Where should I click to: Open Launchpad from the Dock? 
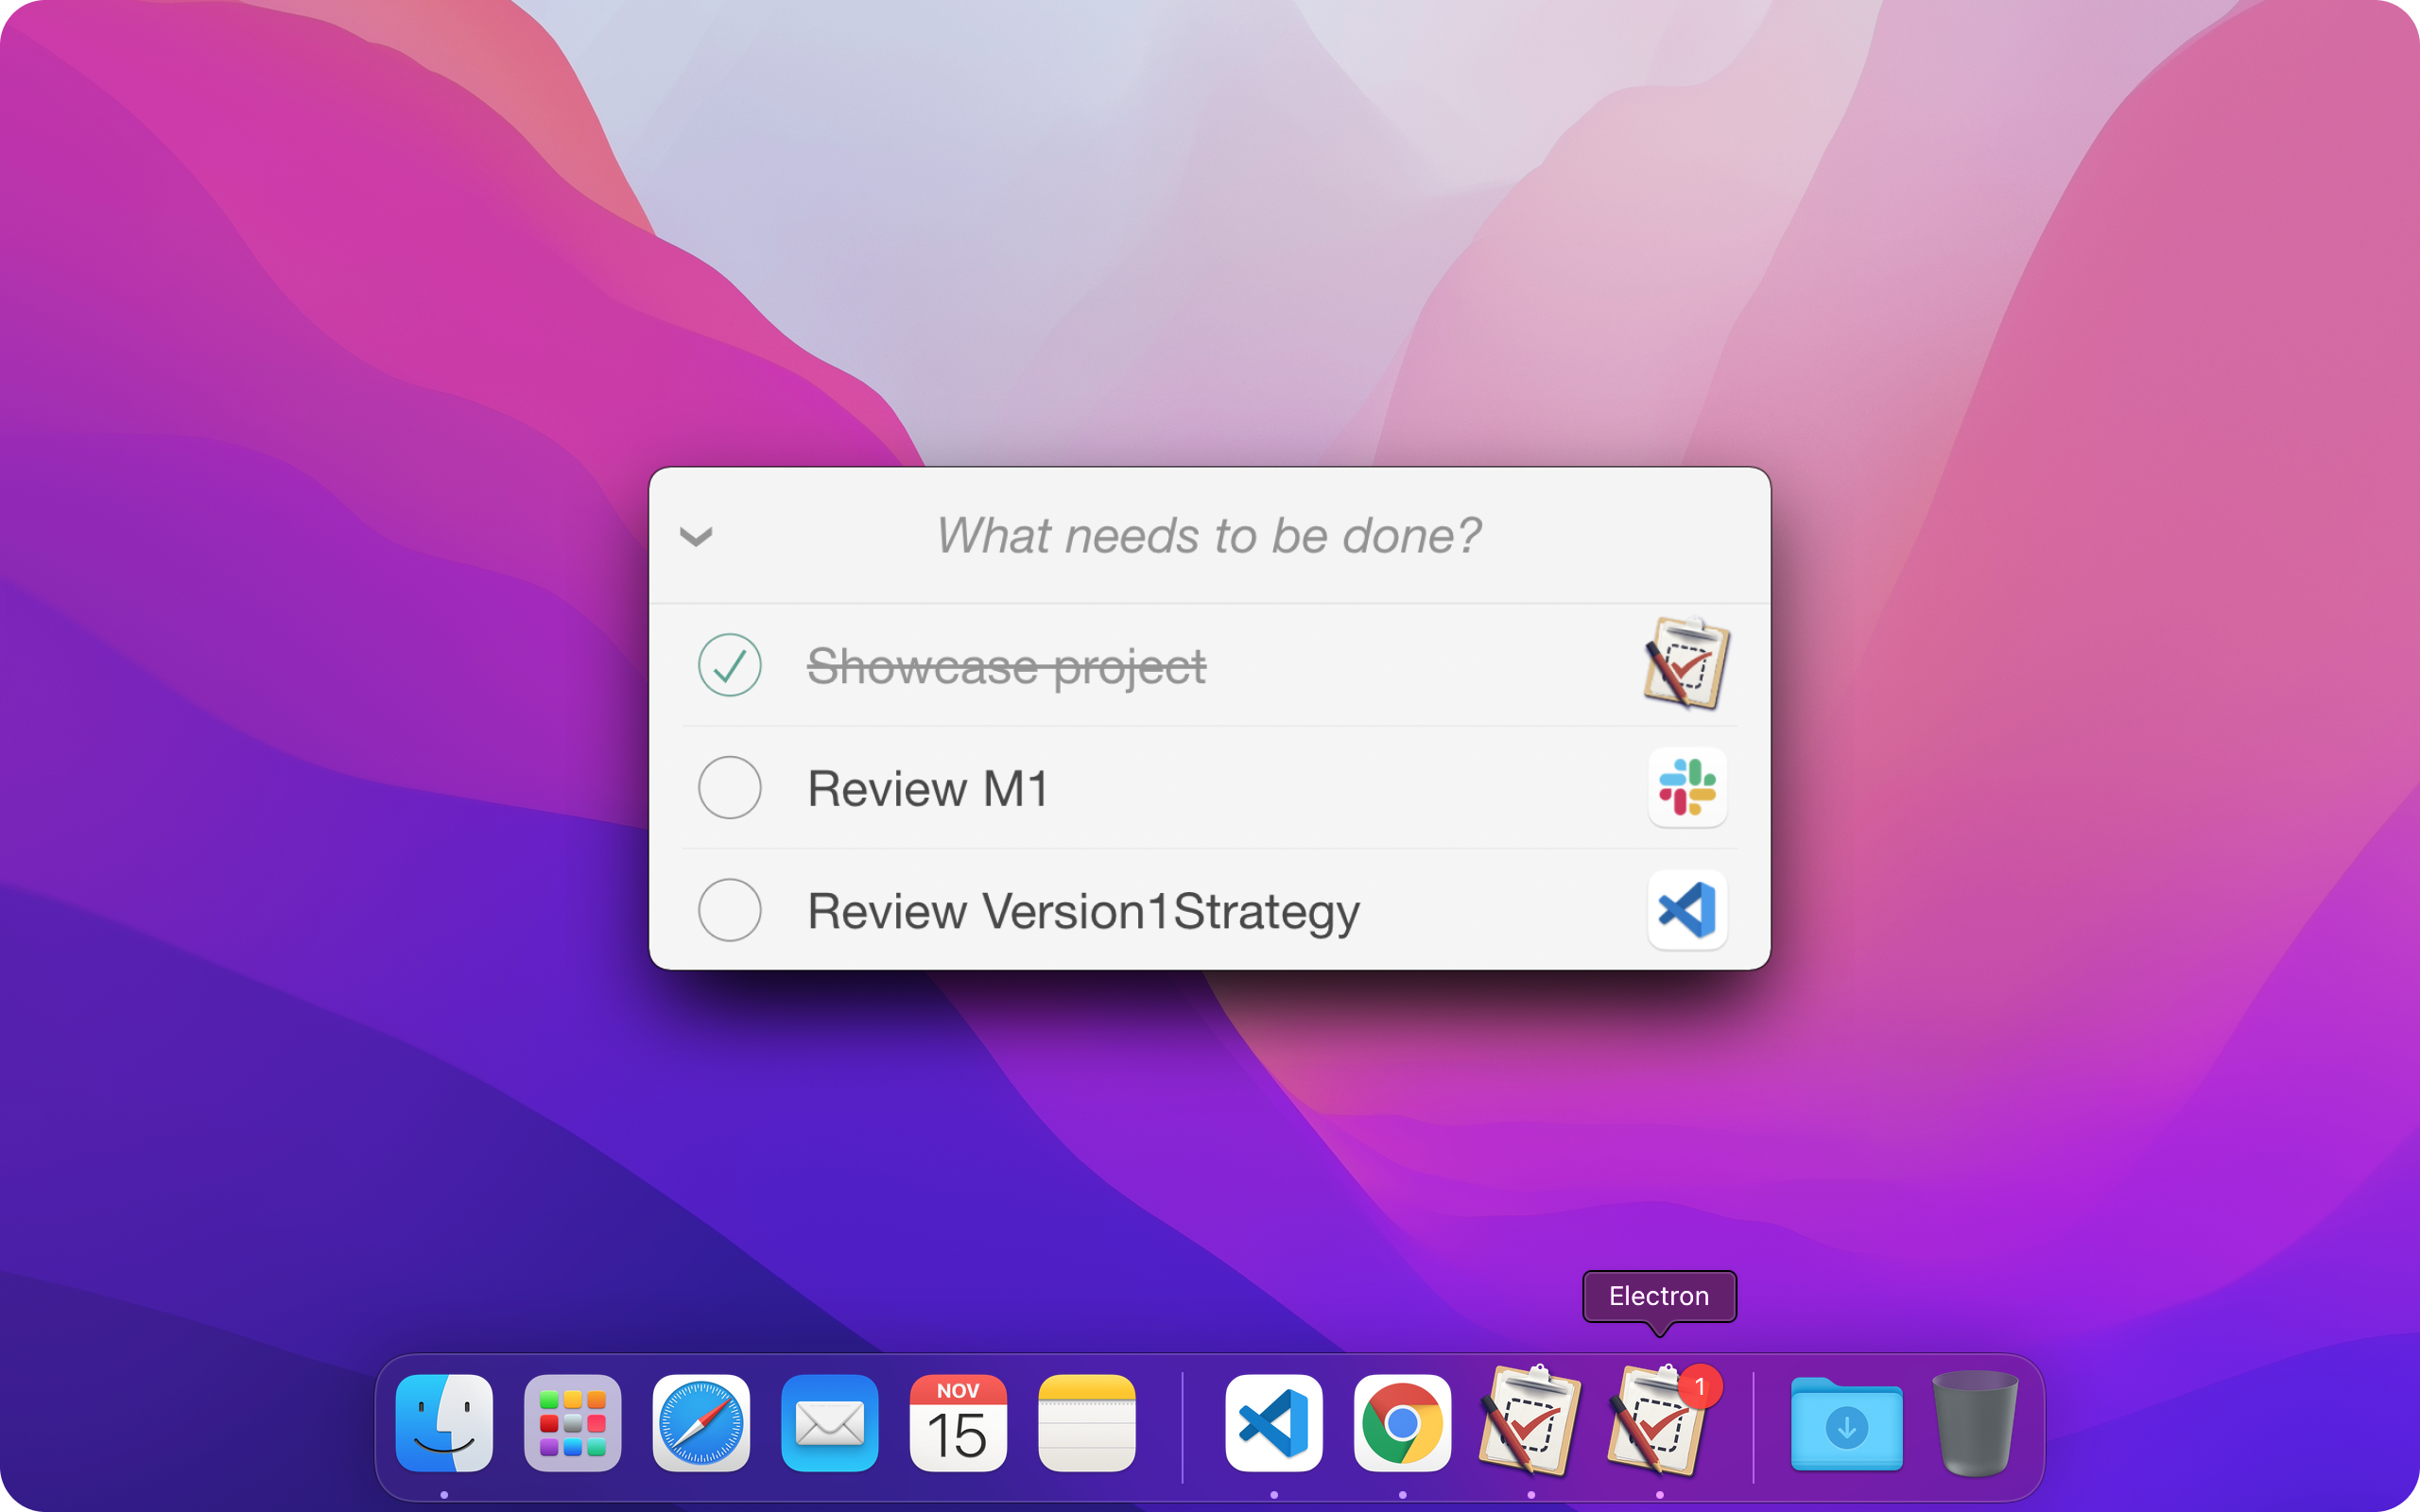pyautogui.click(x=573, y=1423)
